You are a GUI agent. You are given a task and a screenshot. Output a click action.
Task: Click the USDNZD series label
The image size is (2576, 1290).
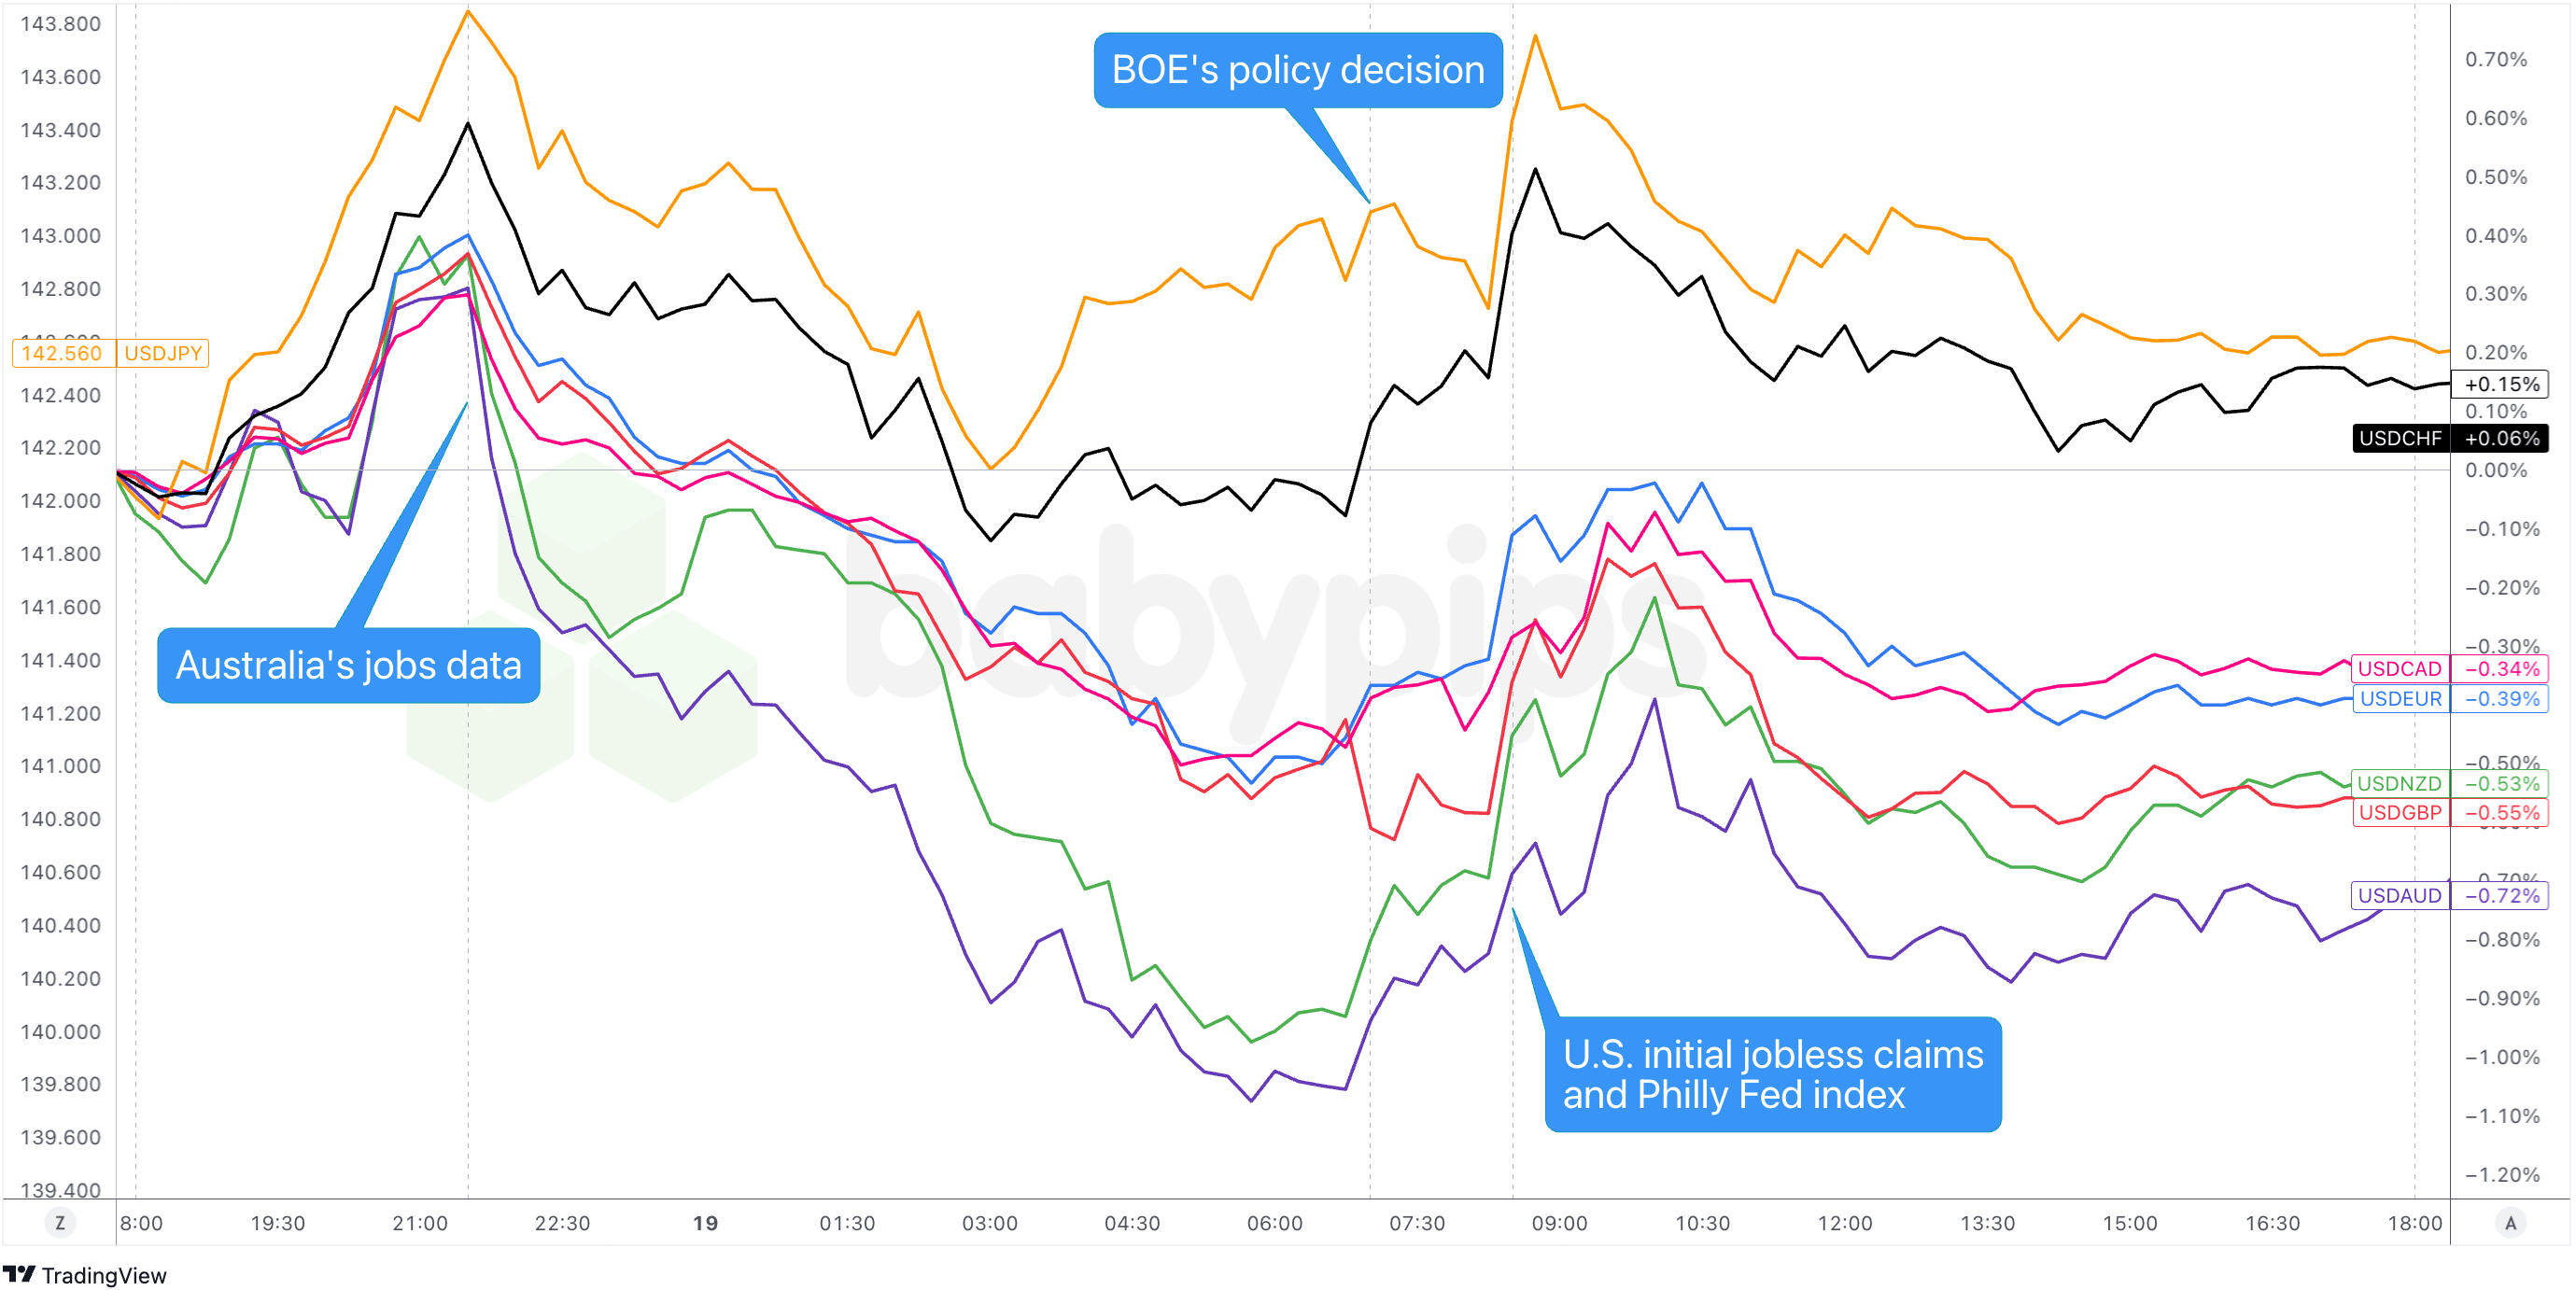pos(2400,784)
